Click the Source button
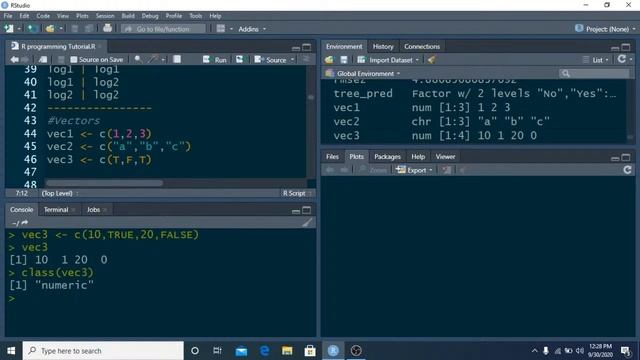The height and width of the screenshot is (360, 640). pyautogui.click(x=271, y=60)
